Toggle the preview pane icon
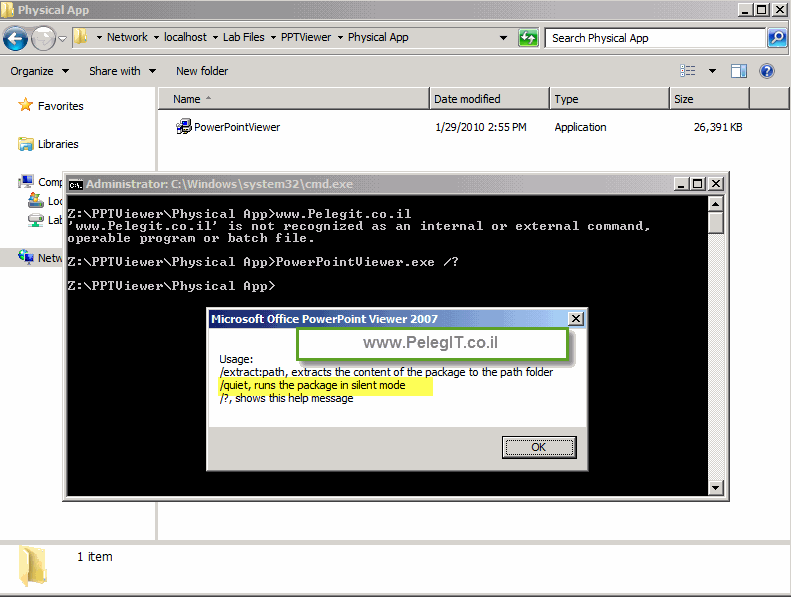 [739, 71]
